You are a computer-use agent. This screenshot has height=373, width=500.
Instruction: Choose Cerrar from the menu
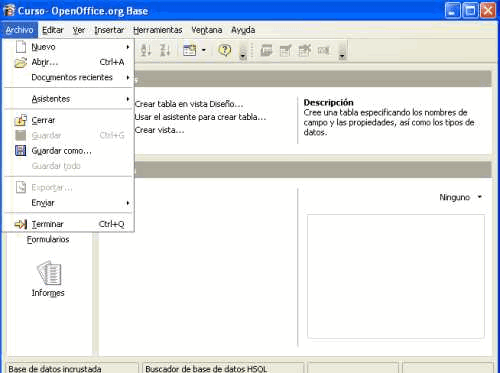click(x=68, y=120)
